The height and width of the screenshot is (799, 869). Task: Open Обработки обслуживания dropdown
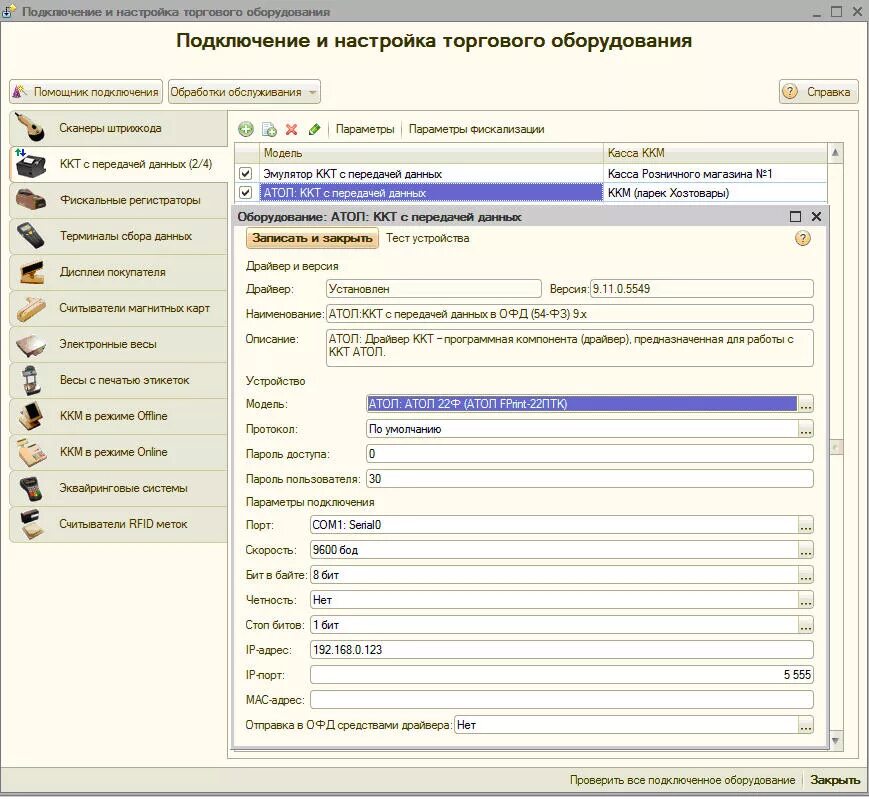click(244, 92)
